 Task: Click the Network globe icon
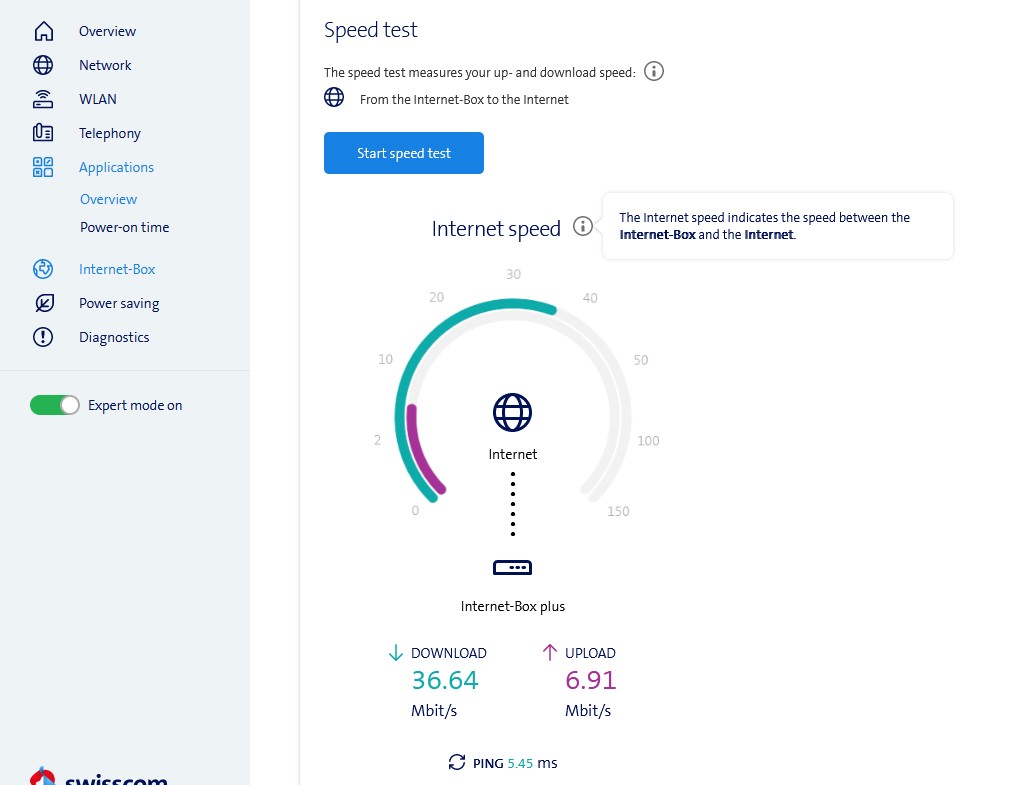coord(43,65)
